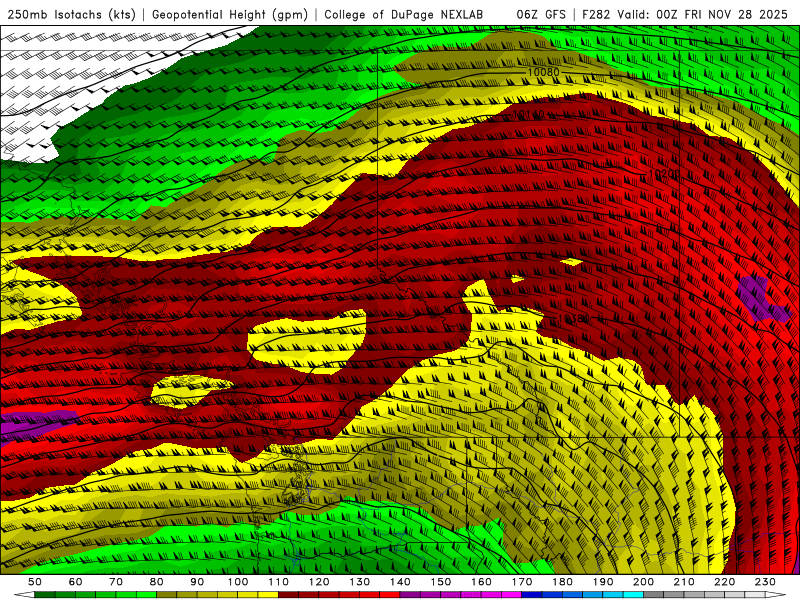Click the 'Valid: 00Z FRI NOV 28 2025' text
The height and width of the screenshot is (600, 800).
[x=705, y=14]
